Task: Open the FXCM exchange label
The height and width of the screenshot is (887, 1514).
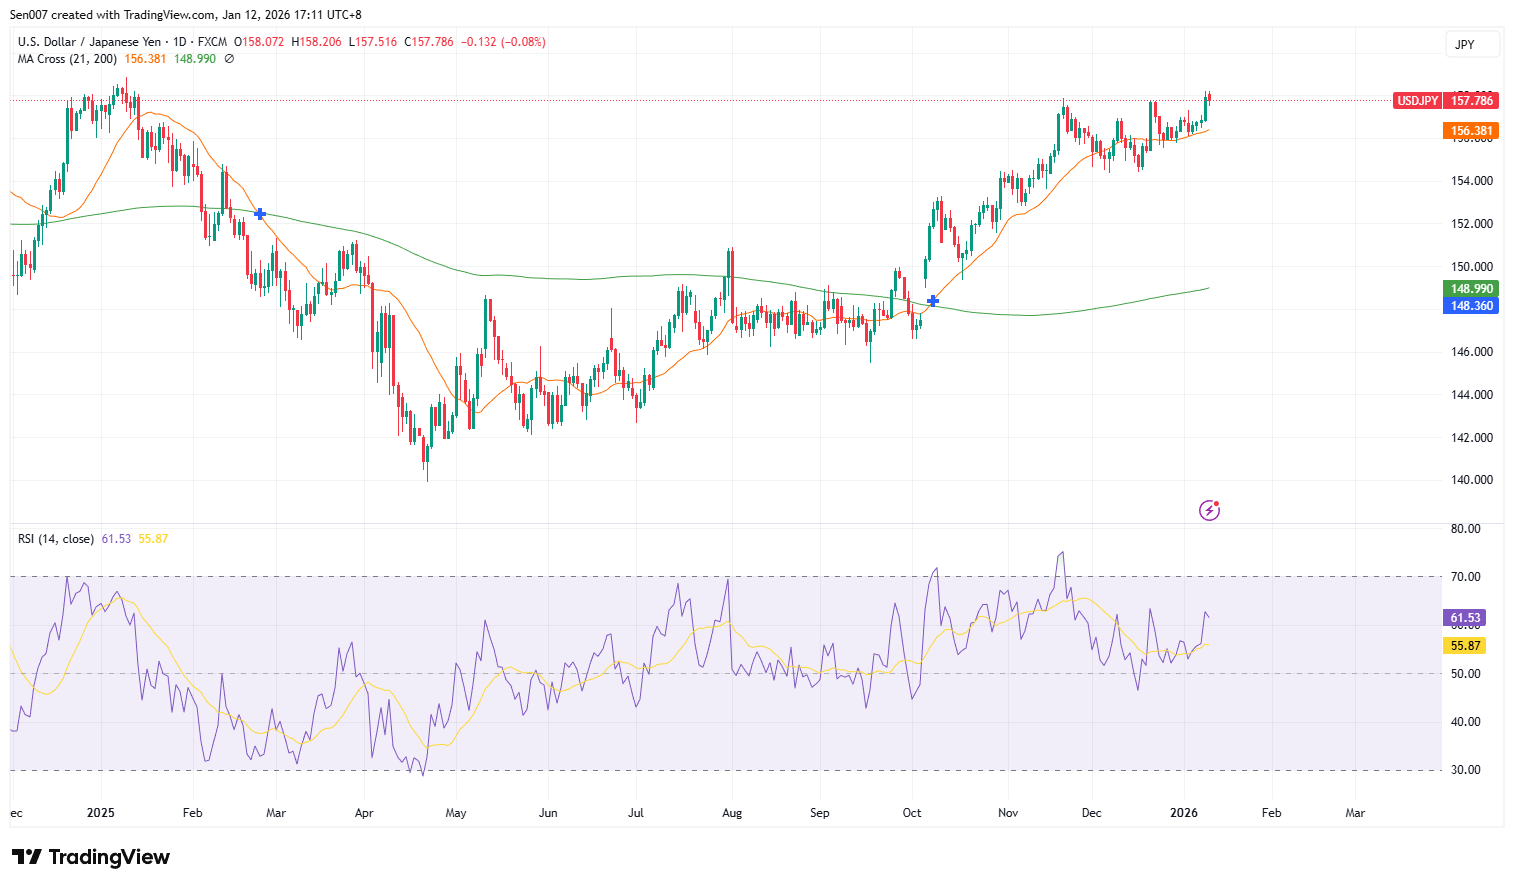Action: [x=215, y=42]
